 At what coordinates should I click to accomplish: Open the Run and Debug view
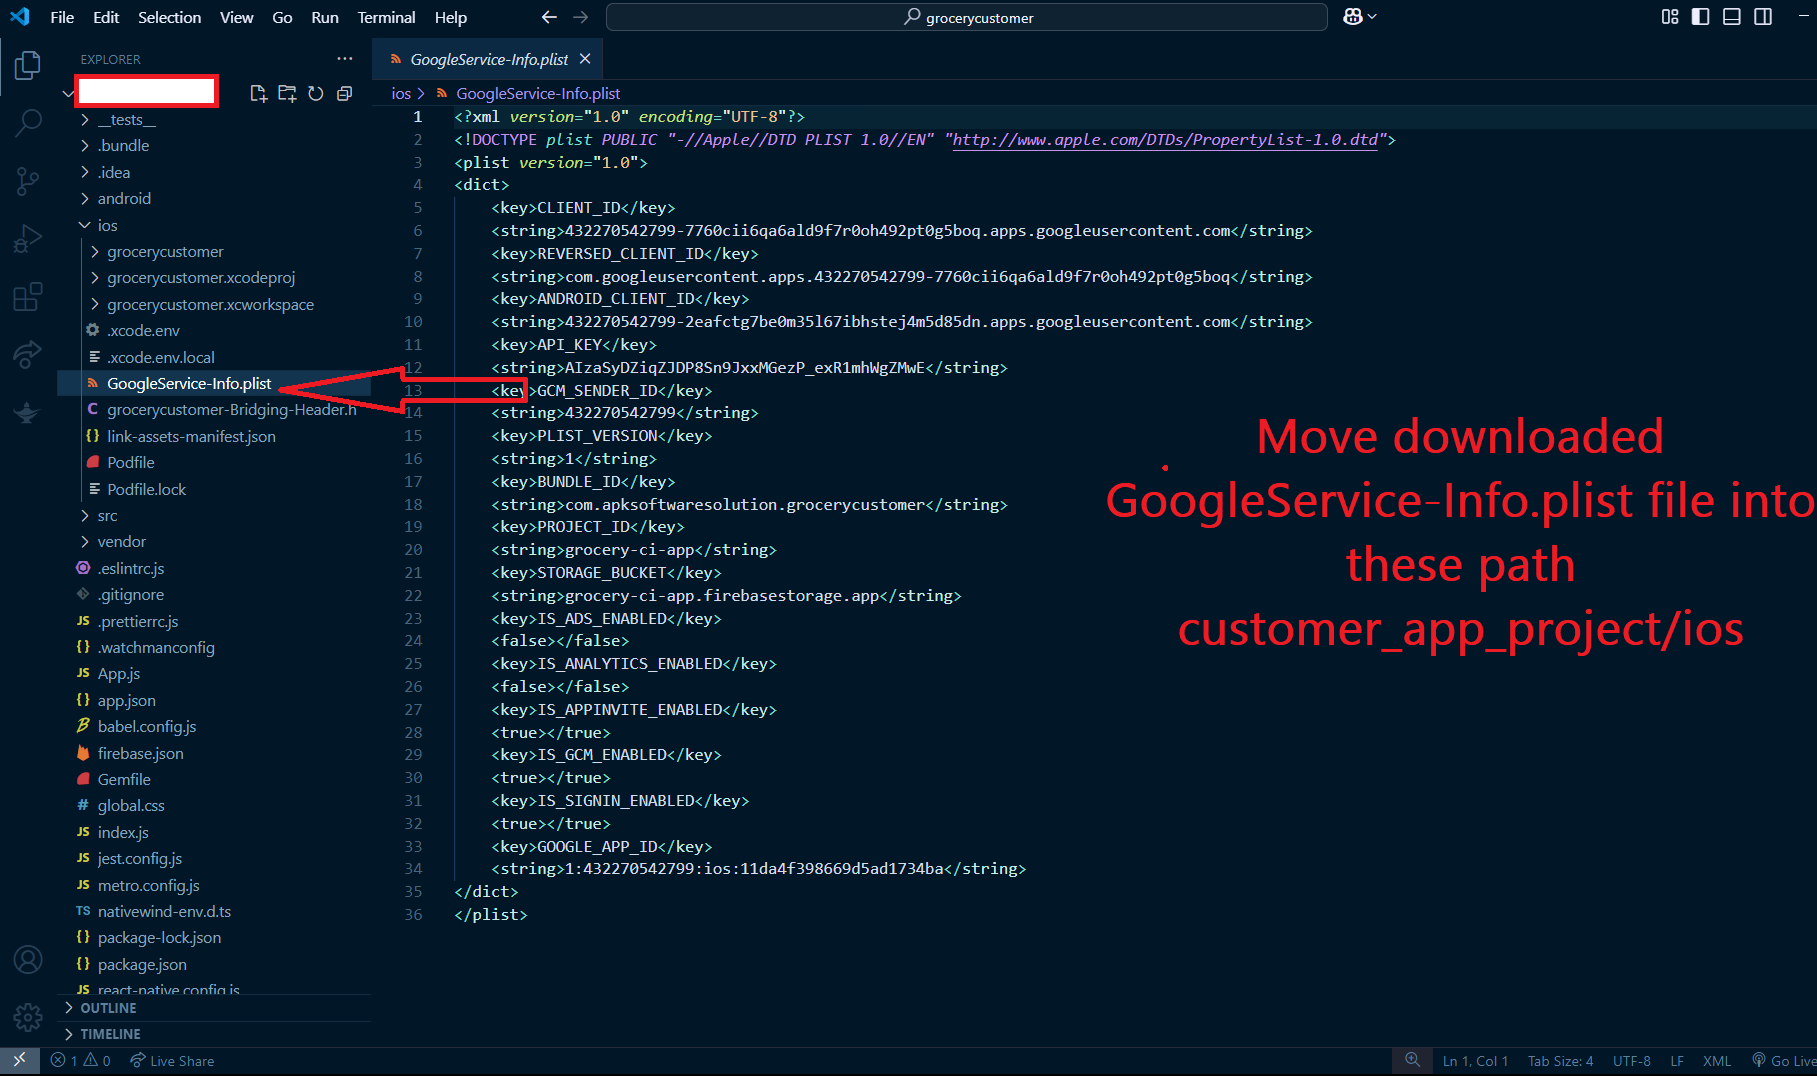pos(28,239)
